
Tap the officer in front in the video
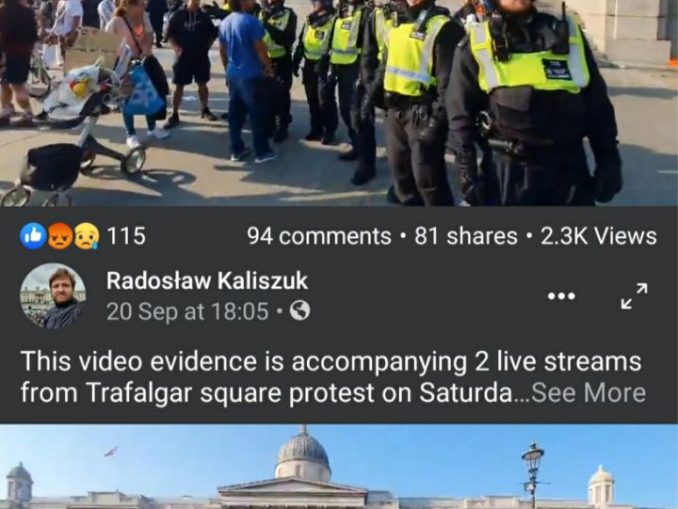tap(535, 104)
